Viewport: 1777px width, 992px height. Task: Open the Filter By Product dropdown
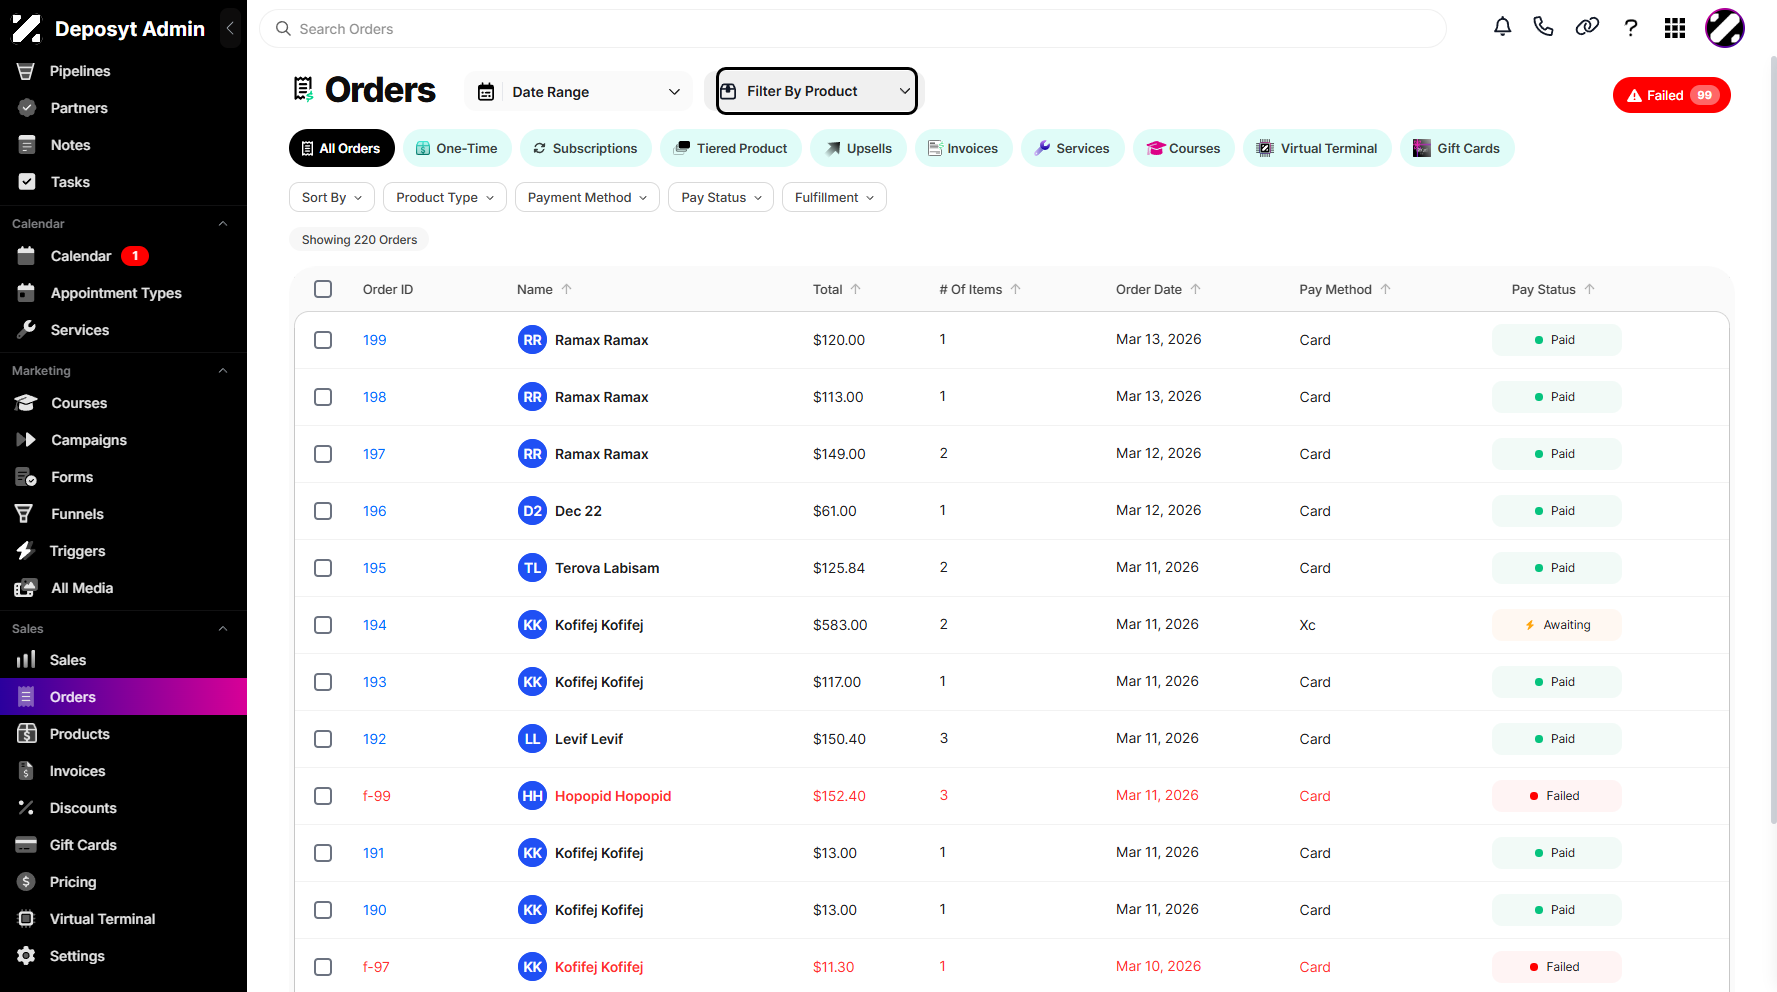pyautogui.click(x=817, y=91)
